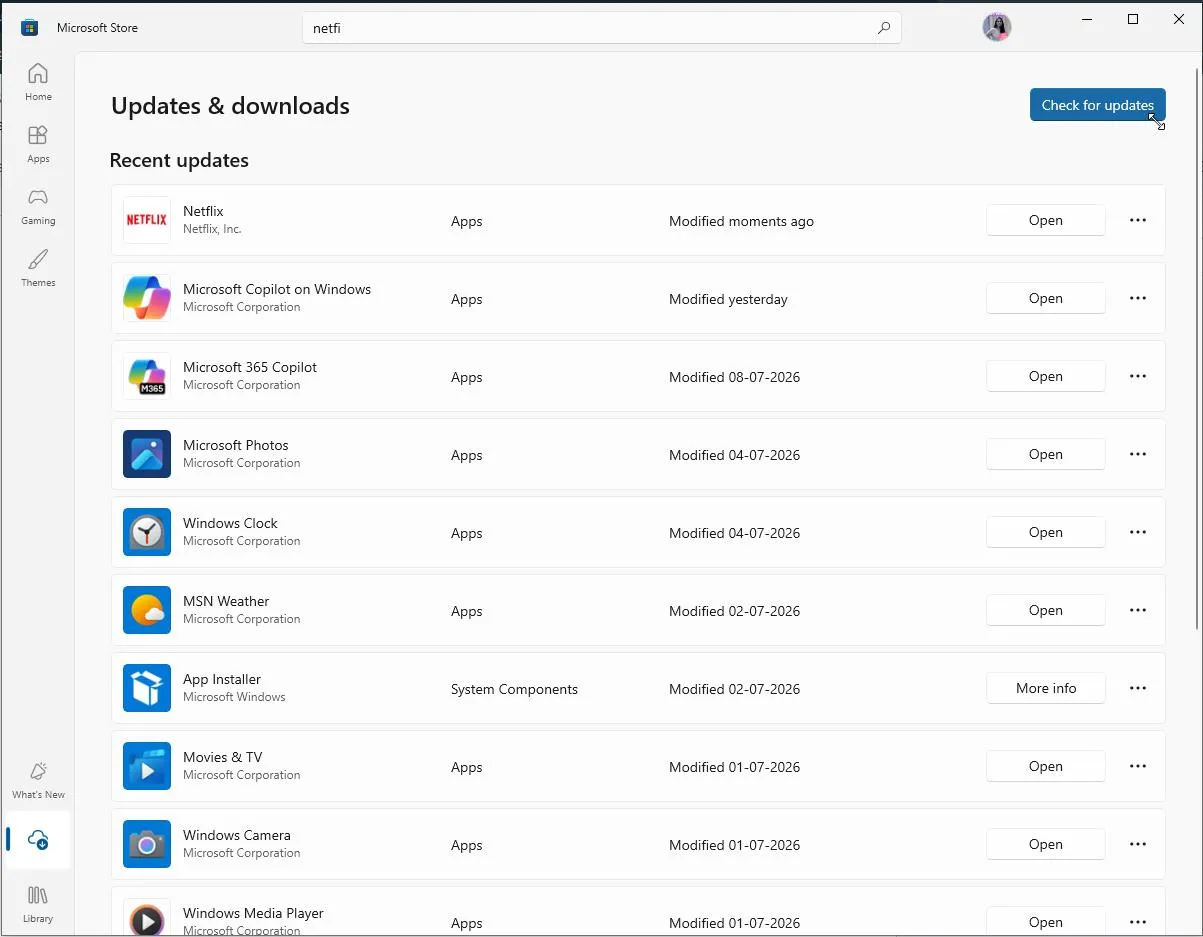Open the Gaming section in sidebar
1203x937 pixels.
38,206
